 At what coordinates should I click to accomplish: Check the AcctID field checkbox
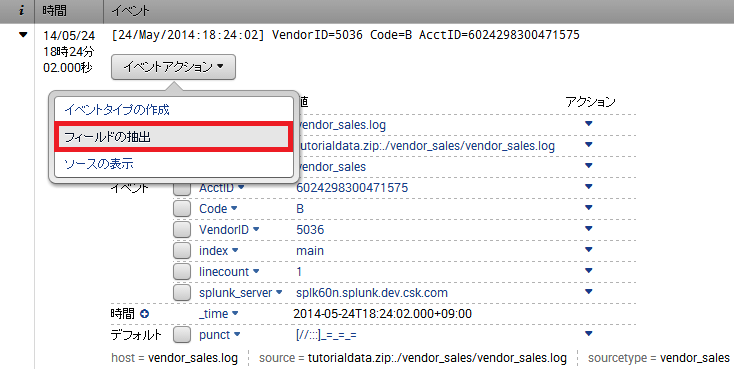point(182,188)
